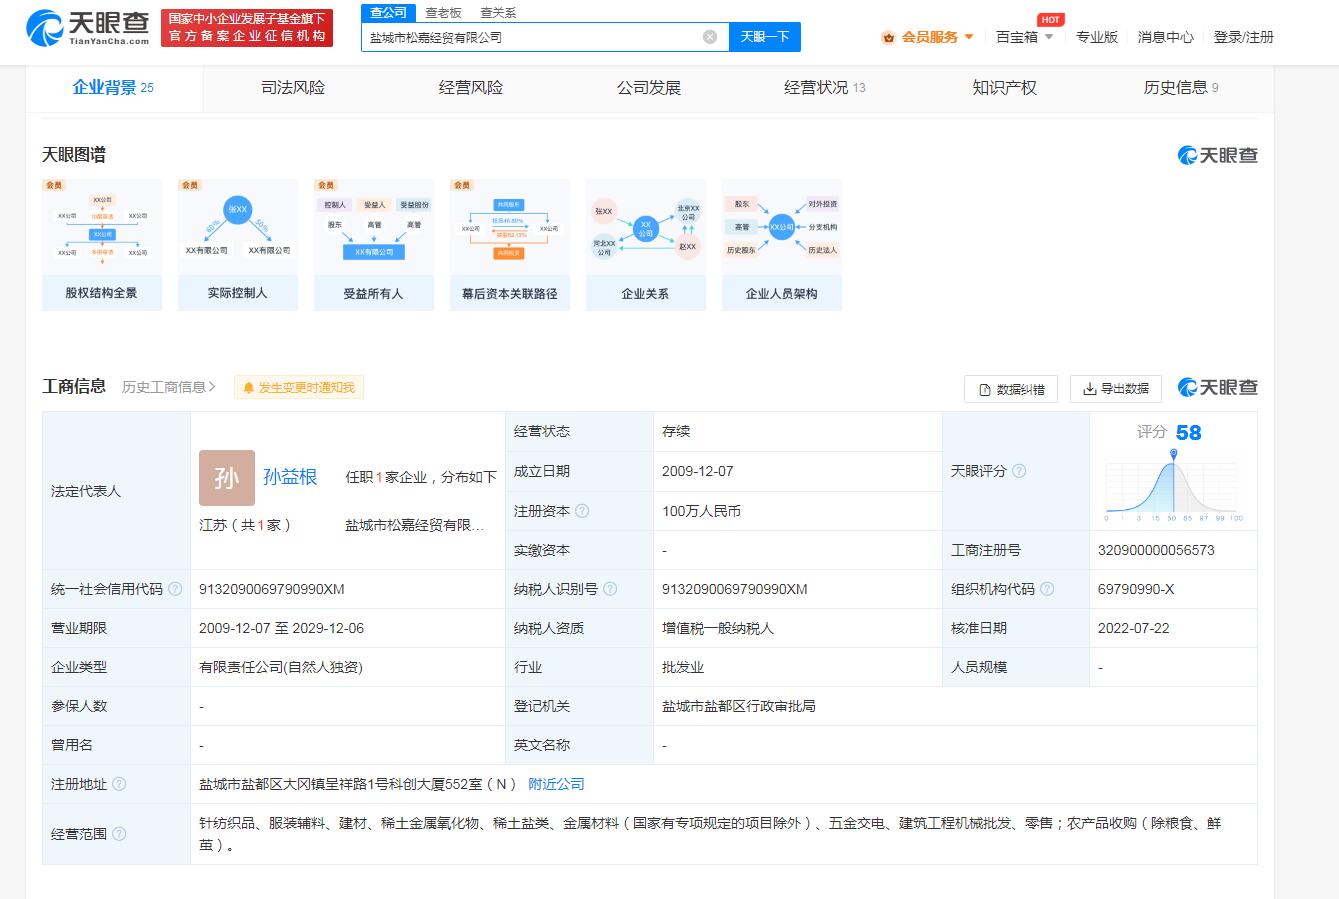Click the 天眼一下 search button
The width and height of the screenshot is (1339, 899).
pos(765,37)
